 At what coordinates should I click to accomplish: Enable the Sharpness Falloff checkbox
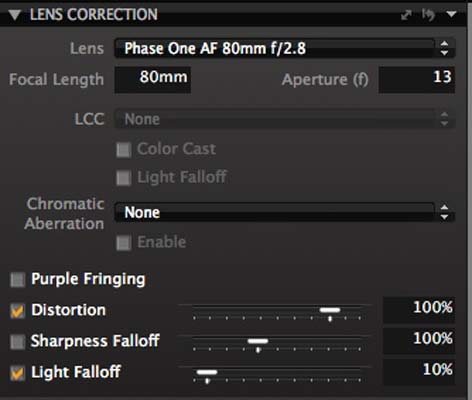[18, 342]
